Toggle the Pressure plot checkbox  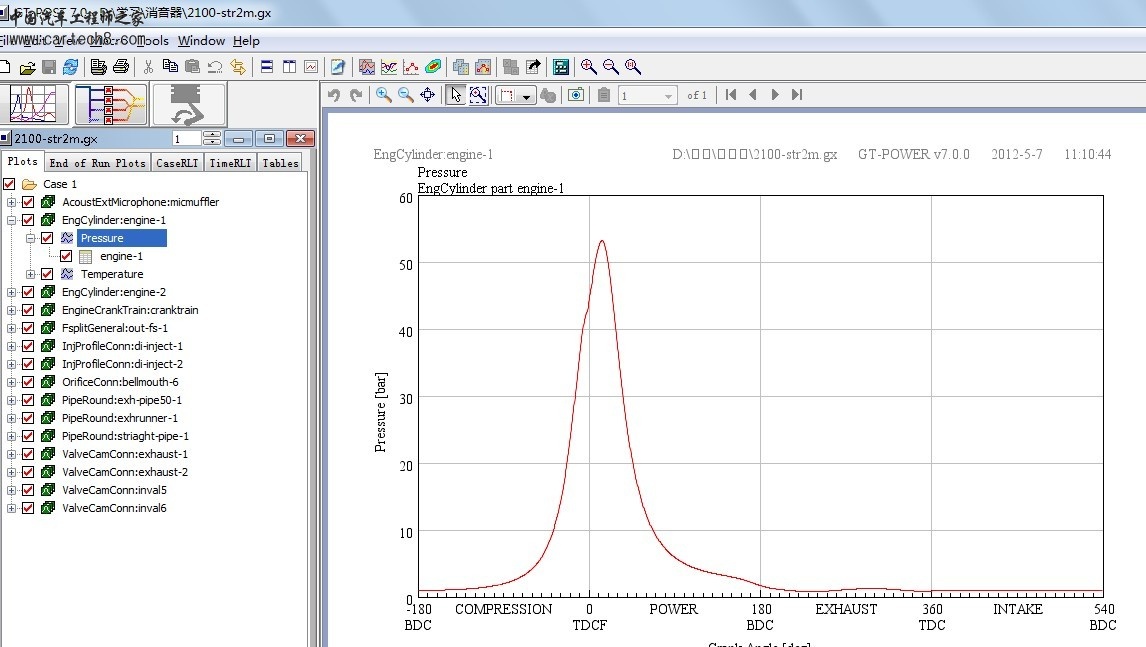[48, 238]
